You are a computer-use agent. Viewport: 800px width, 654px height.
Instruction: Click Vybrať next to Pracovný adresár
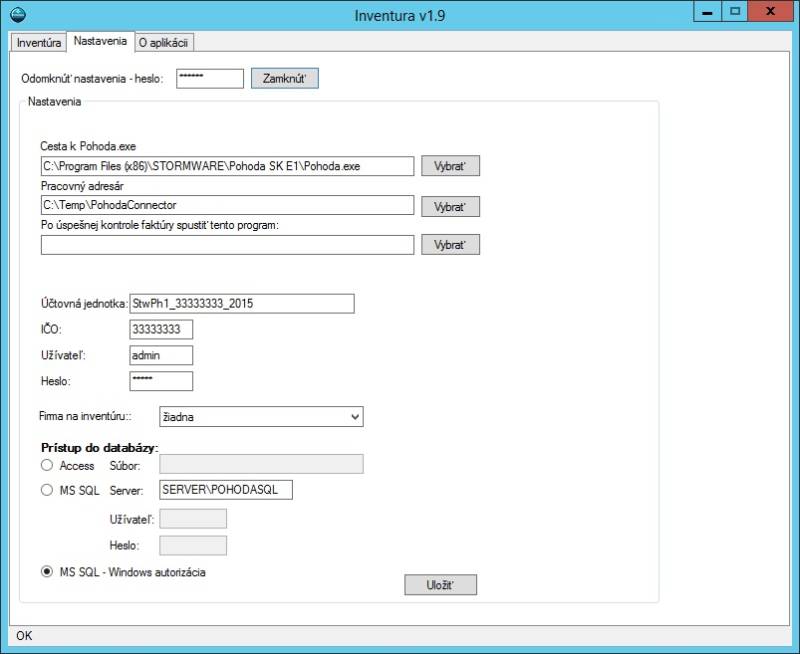coord(450,207)
